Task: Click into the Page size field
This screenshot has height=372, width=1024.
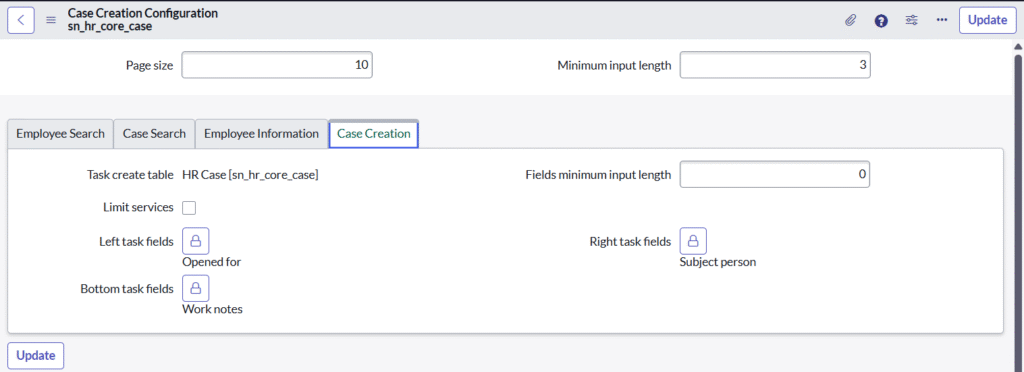Action: [x=277, y=65]
